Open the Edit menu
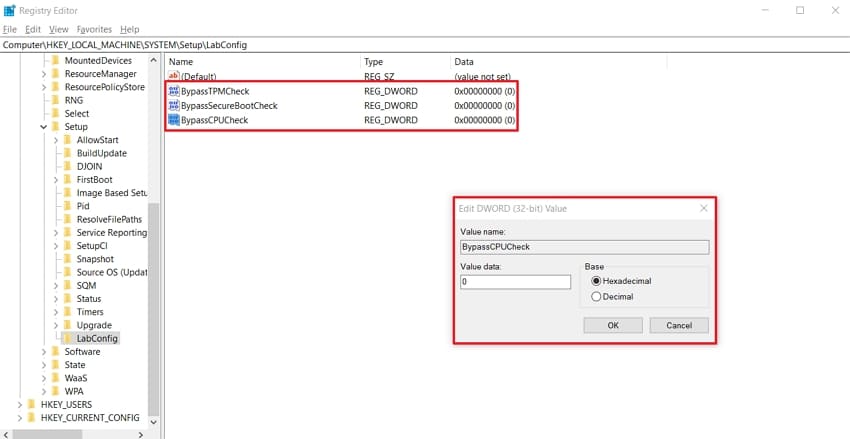 point(33,29)
